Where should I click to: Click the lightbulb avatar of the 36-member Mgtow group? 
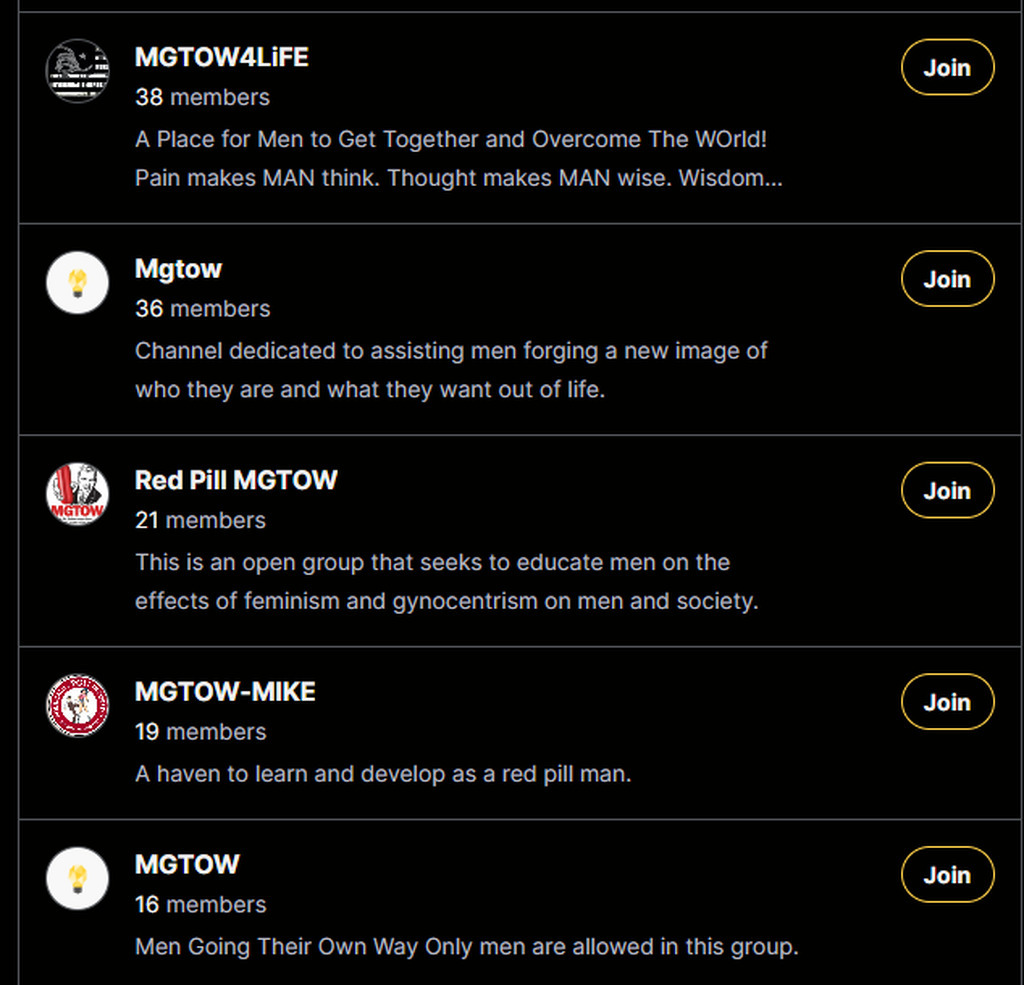(x=78, y=282)
